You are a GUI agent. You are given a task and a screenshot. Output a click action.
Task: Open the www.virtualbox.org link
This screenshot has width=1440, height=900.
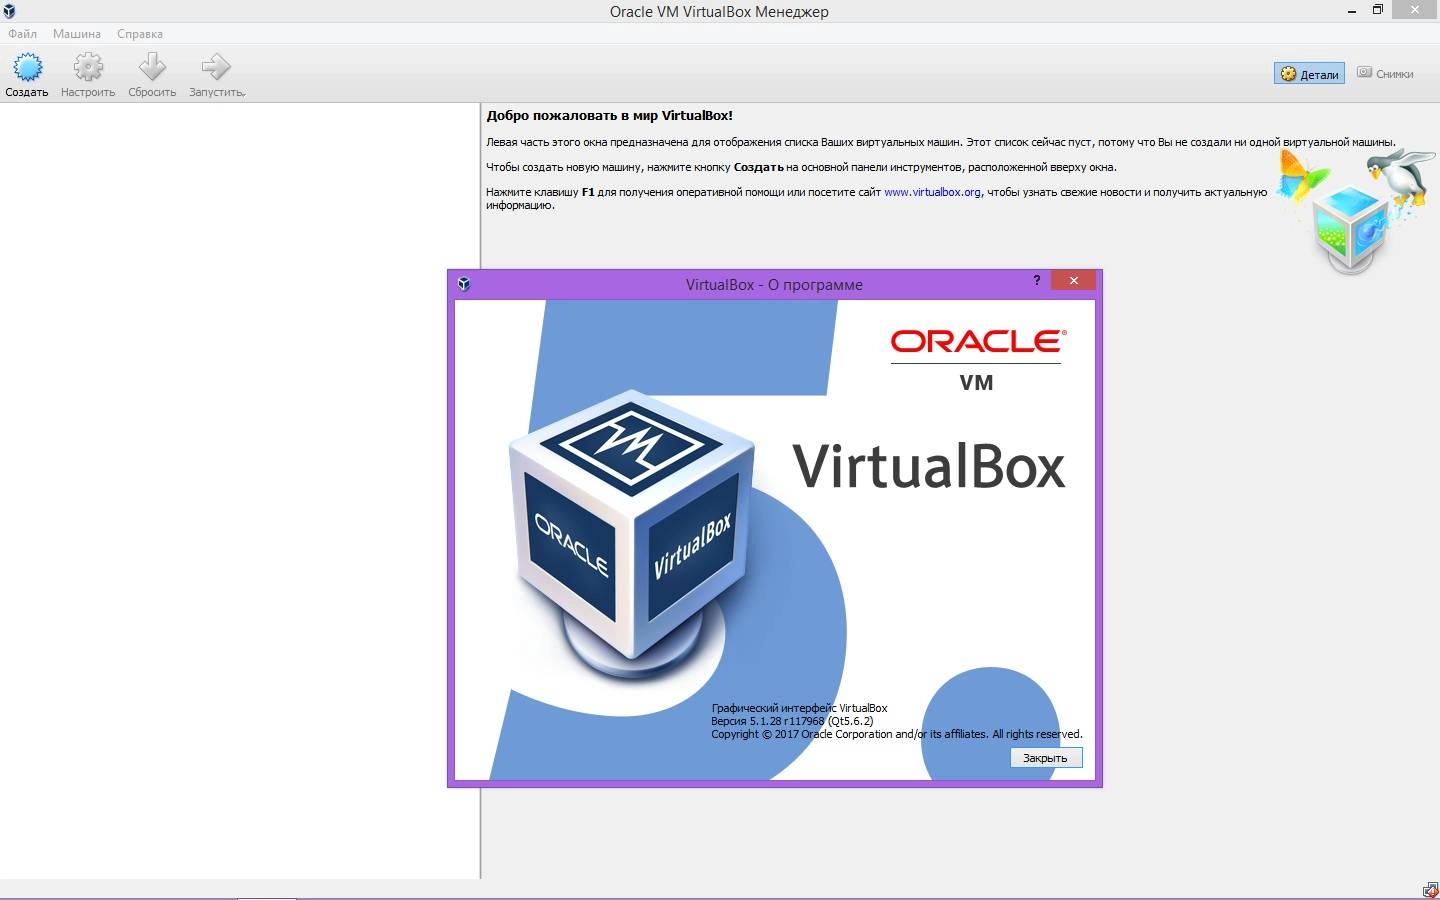(932, 192)
